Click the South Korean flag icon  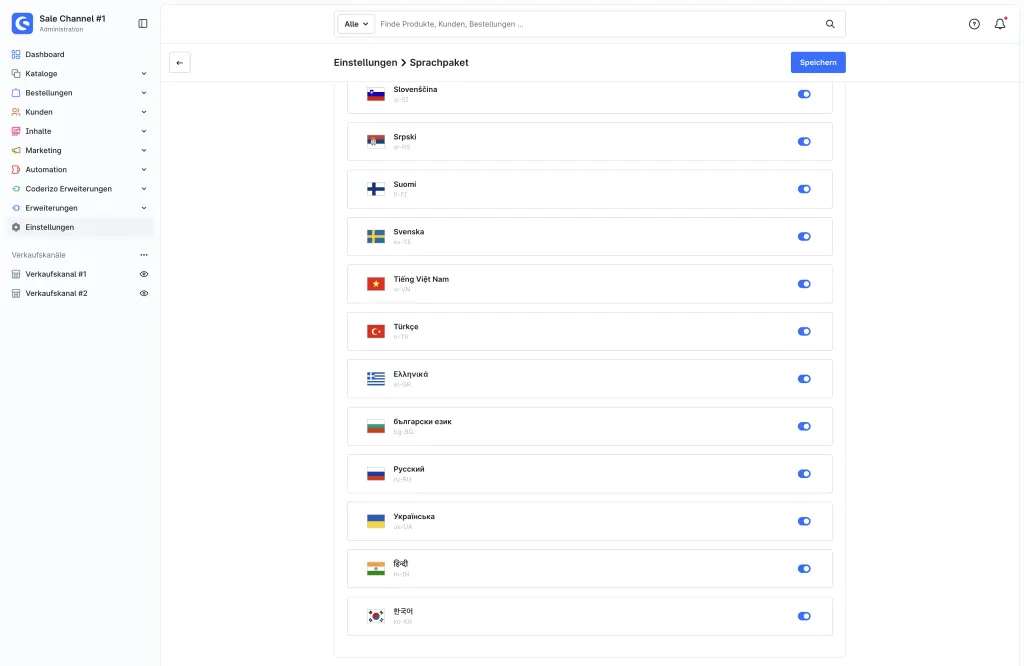click(376, 616)
